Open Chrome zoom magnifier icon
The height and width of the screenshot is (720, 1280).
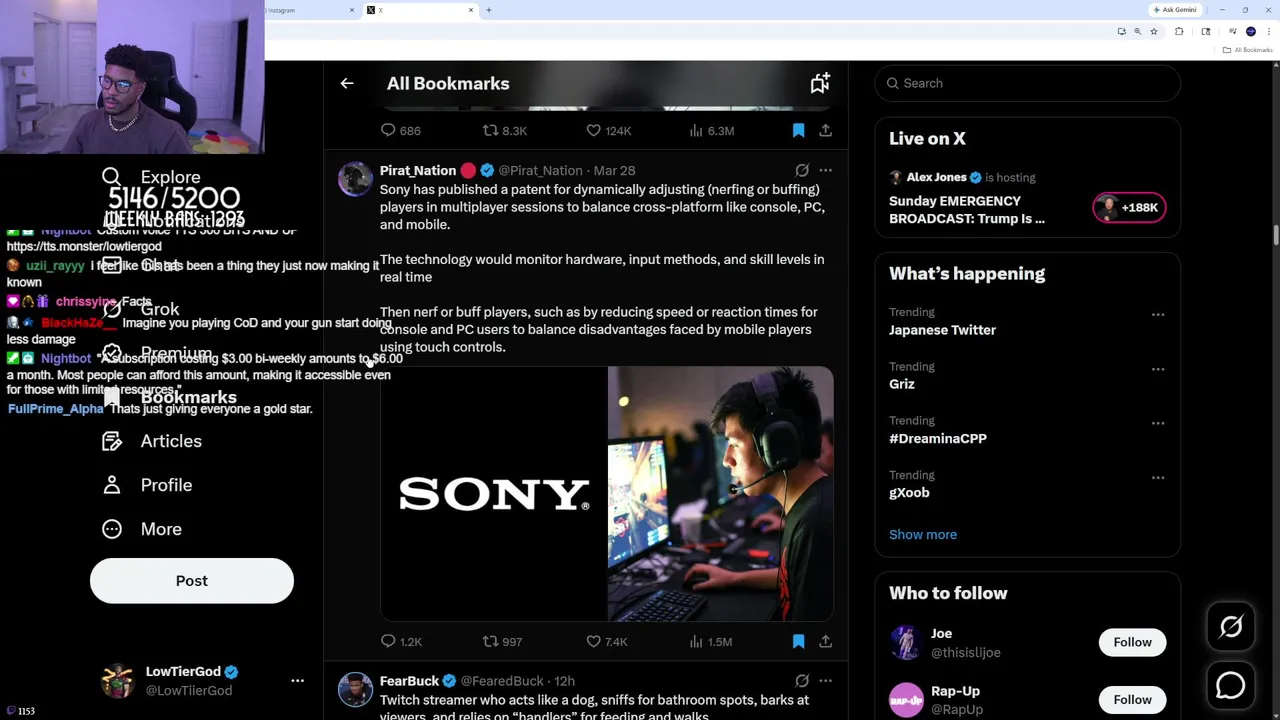[x=1137, y=32]
